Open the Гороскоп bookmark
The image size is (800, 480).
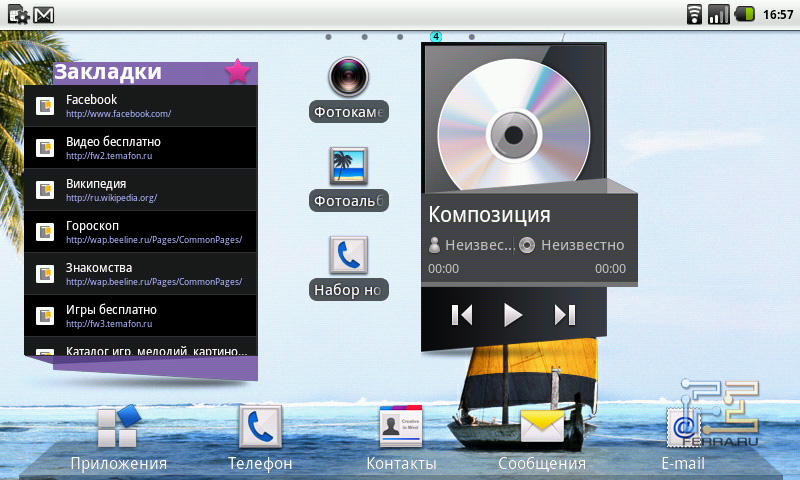coord(140,232)
